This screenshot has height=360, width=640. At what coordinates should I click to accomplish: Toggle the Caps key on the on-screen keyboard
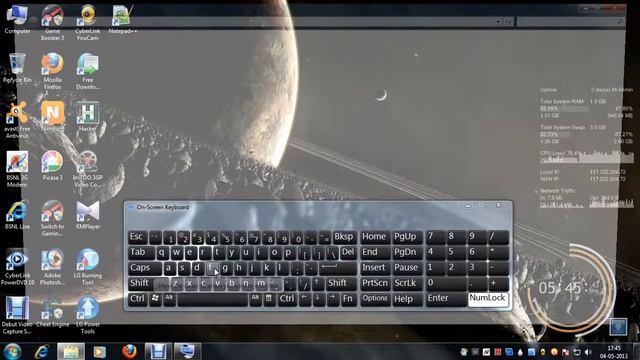(x=144, y=268)
